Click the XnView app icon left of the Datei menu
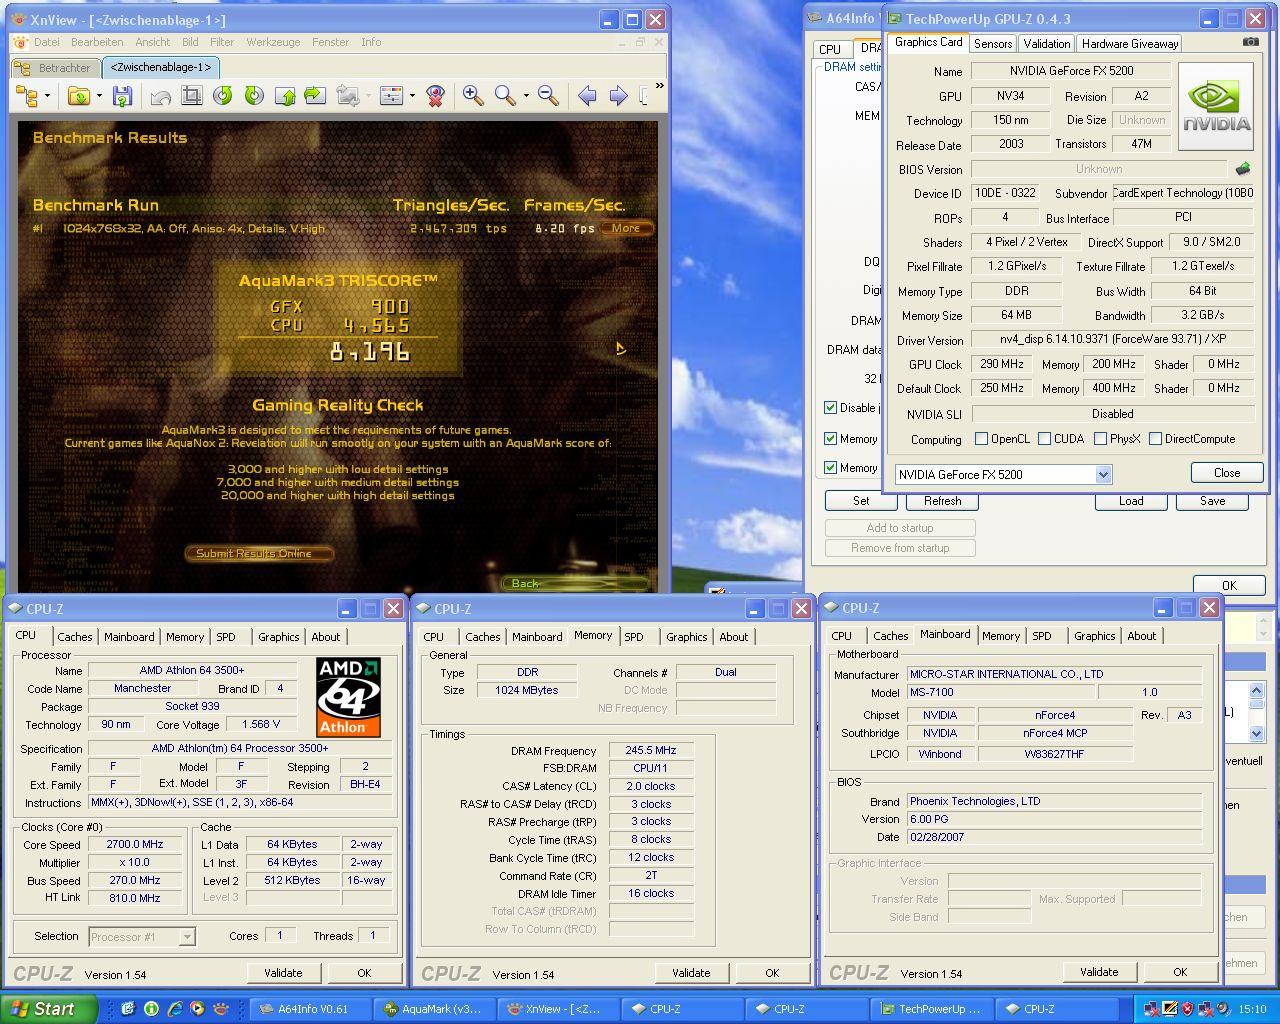The height and width of the screenshot is (1024, 1280). point(20,42)
